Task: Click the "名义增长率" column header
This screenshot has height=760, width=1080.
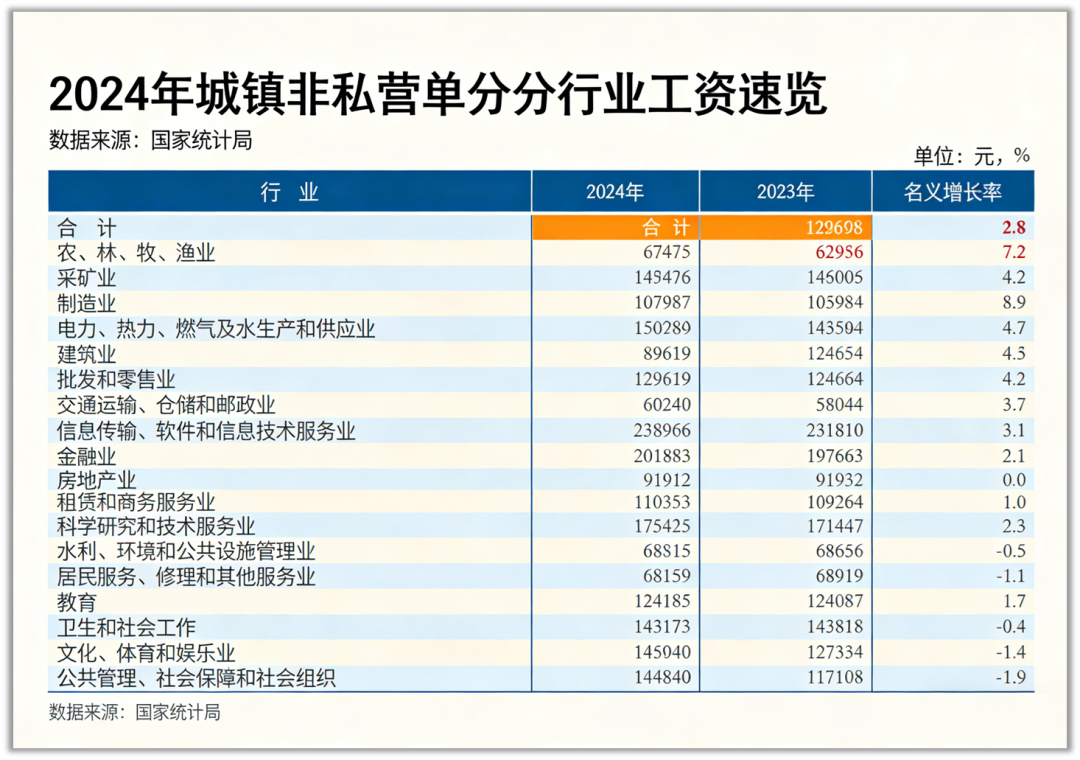Action: pos(952,192)
